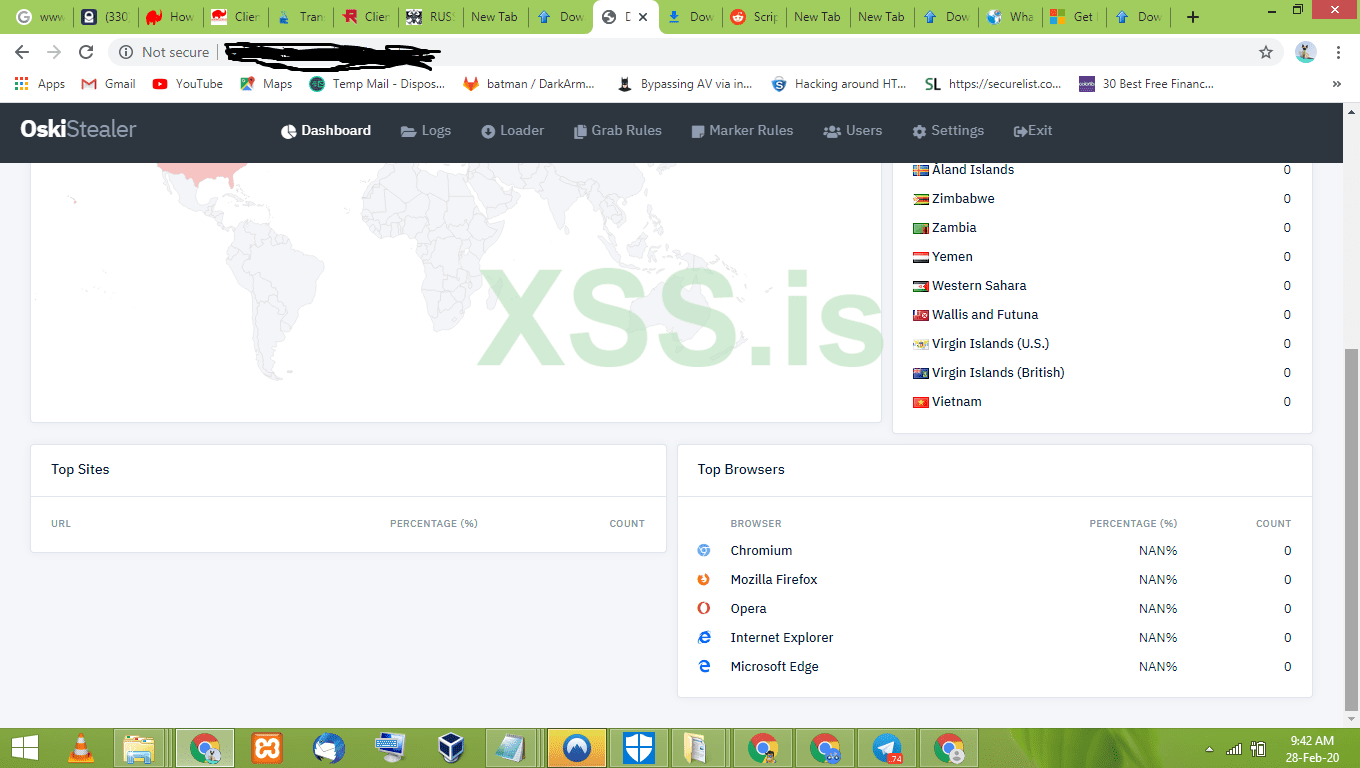Screen dimensions: 1360x768
Task: Open Chrome's three-dot menu
Action: (x=1338, y=51)
